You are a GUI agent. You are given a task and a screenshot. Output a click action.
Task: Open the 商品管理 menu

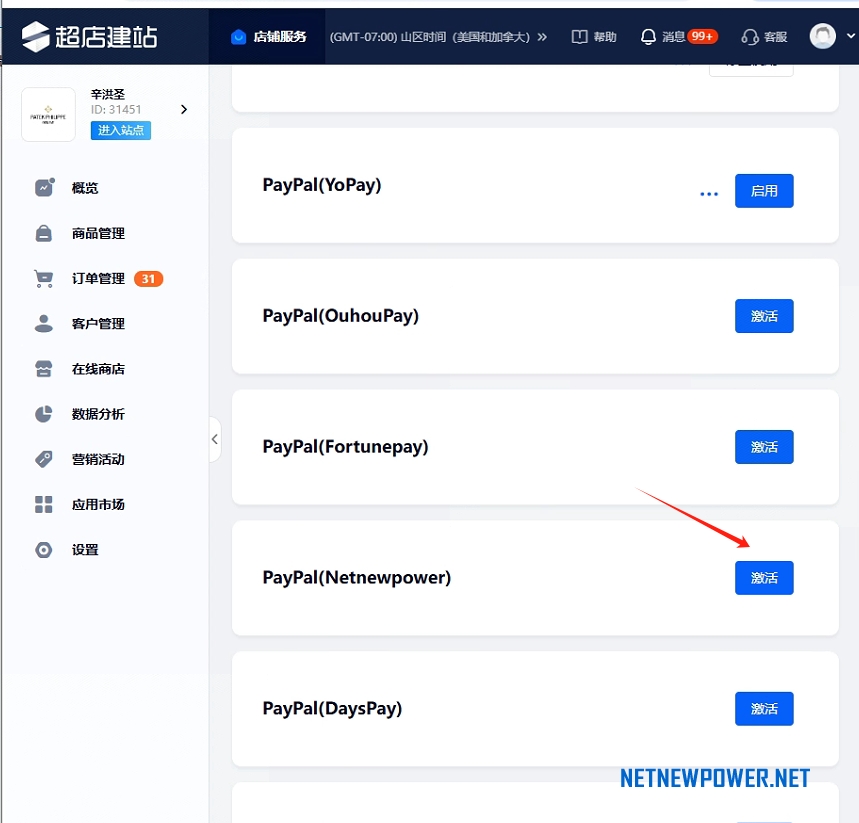[x=98, y=233]
